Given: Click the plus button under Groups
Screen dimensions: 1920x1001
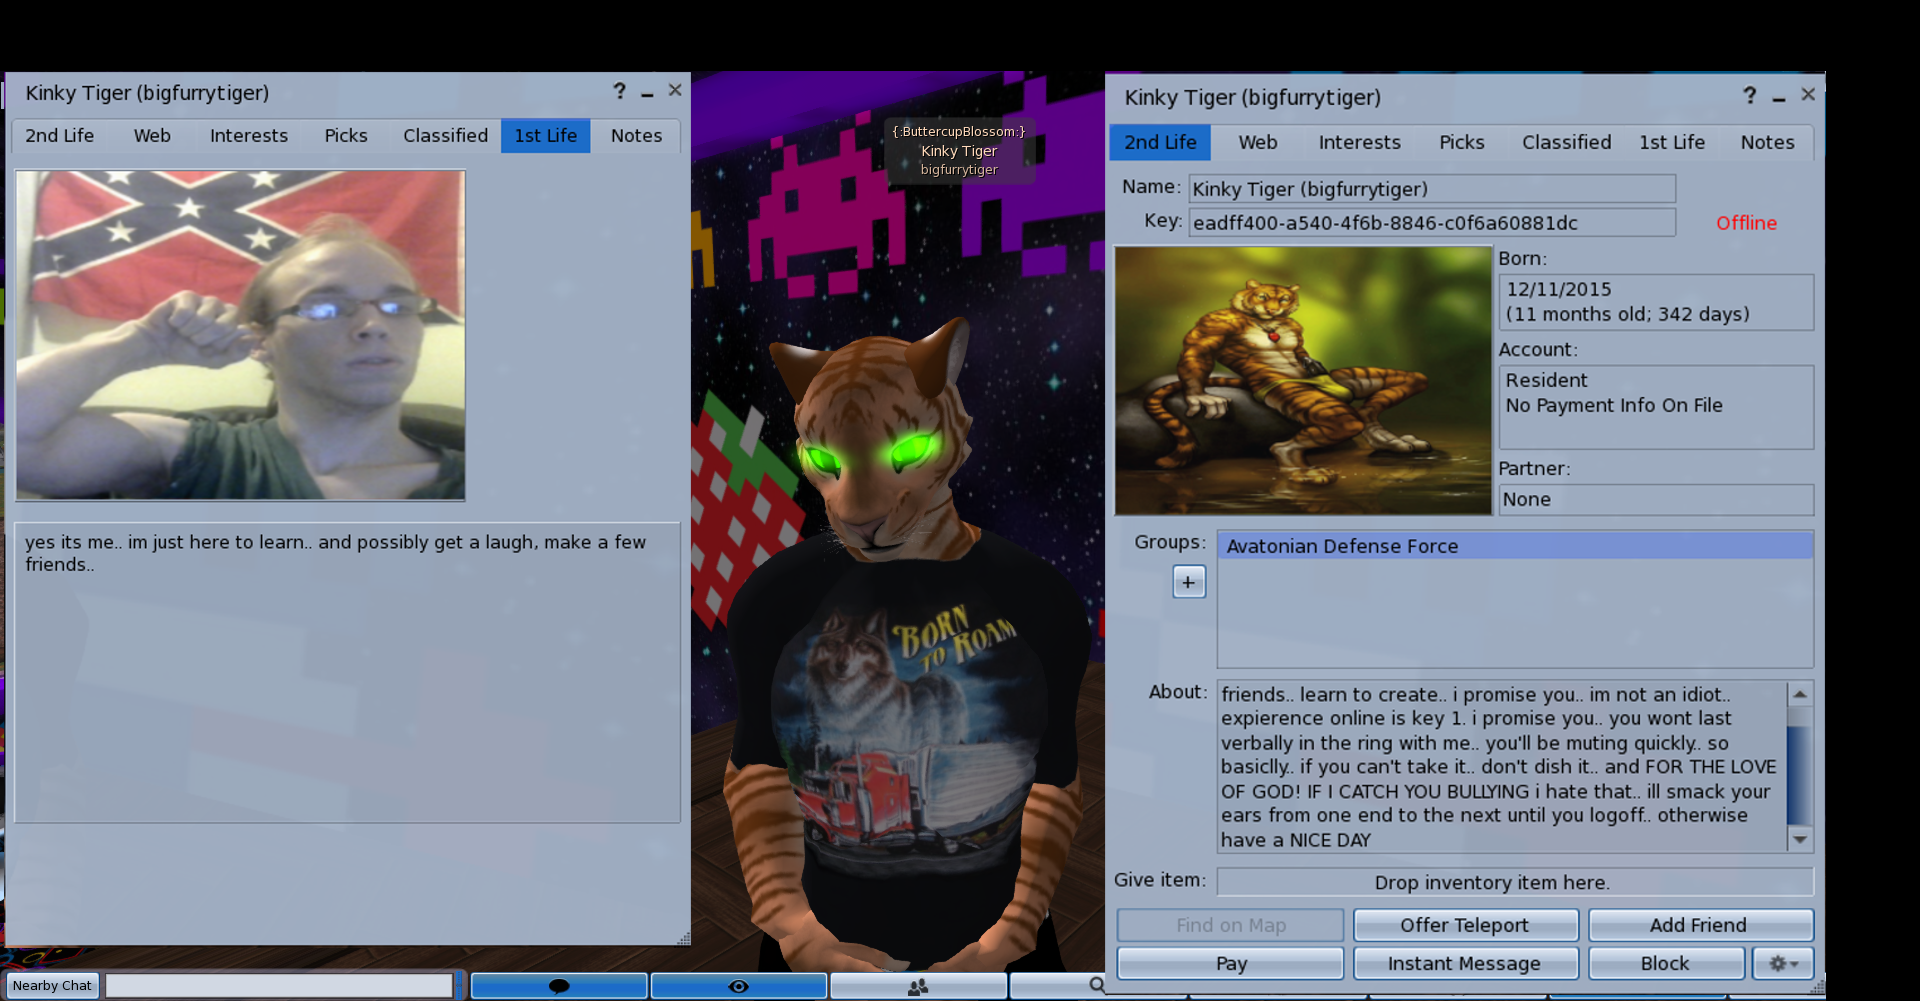Looking at the screenshot, I should click(1188, 582).
